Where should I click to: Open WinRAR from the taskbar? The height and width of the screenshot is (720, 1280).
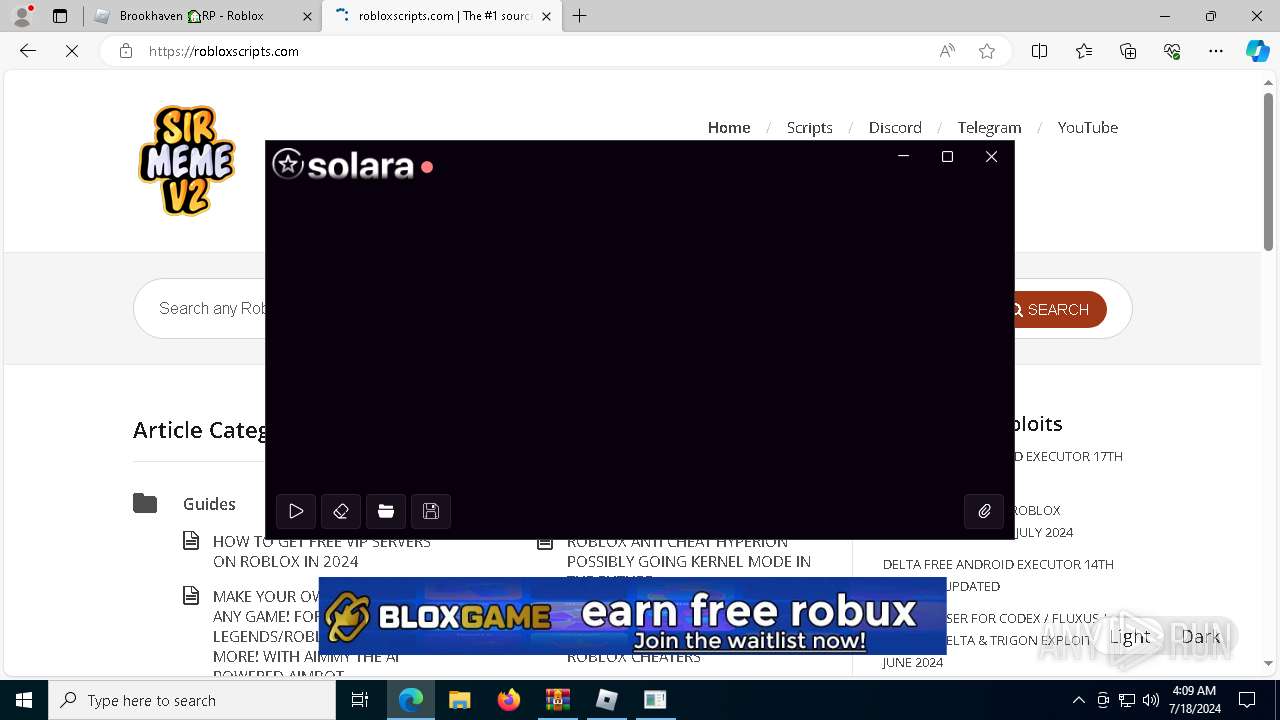558,700
